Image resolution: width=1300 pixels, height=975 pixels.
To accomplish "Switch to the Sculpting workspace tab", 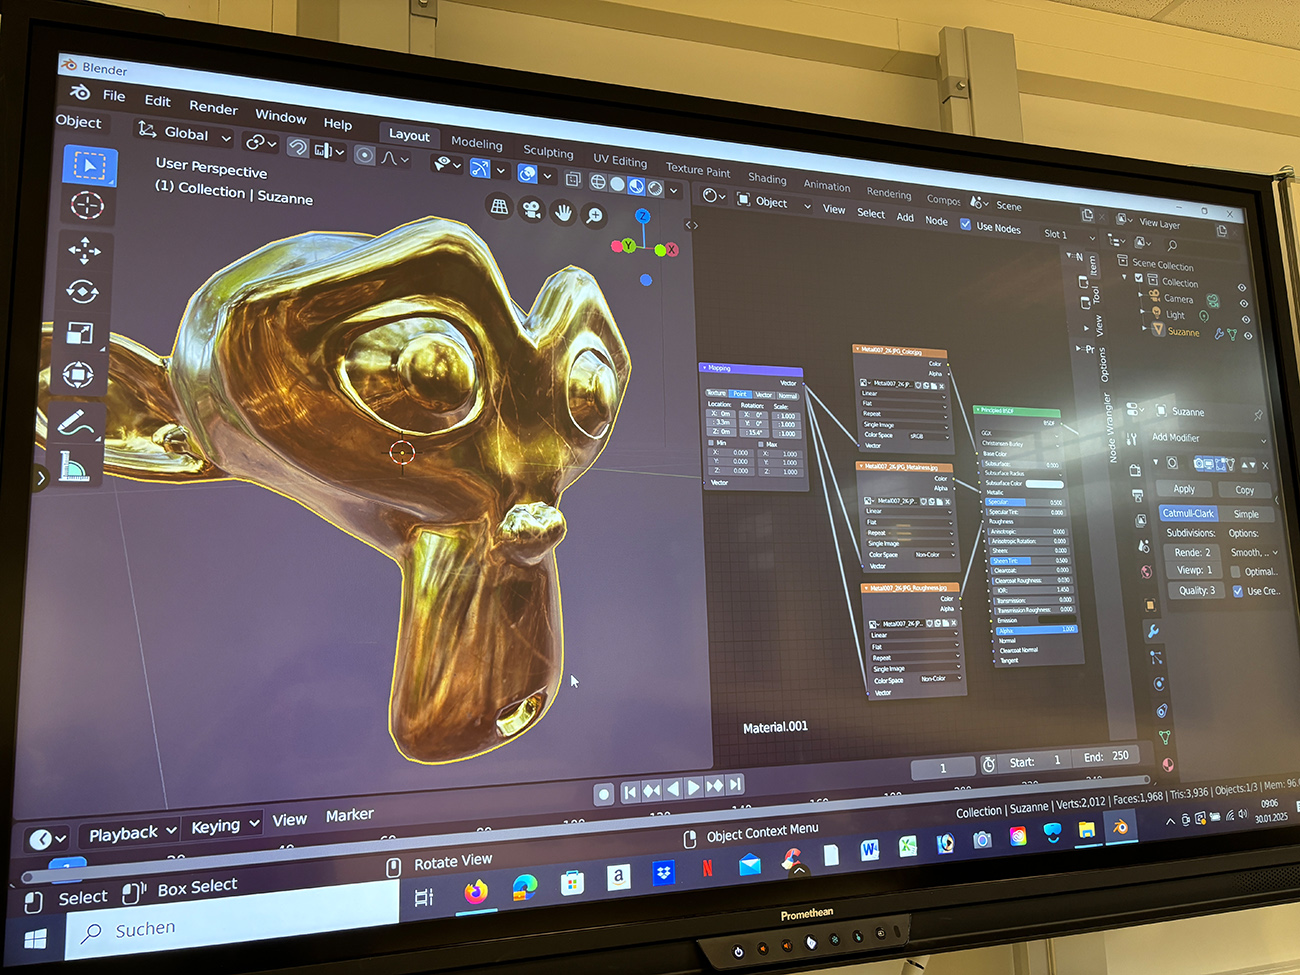I will pyautogui.click(x=548, y=151).
